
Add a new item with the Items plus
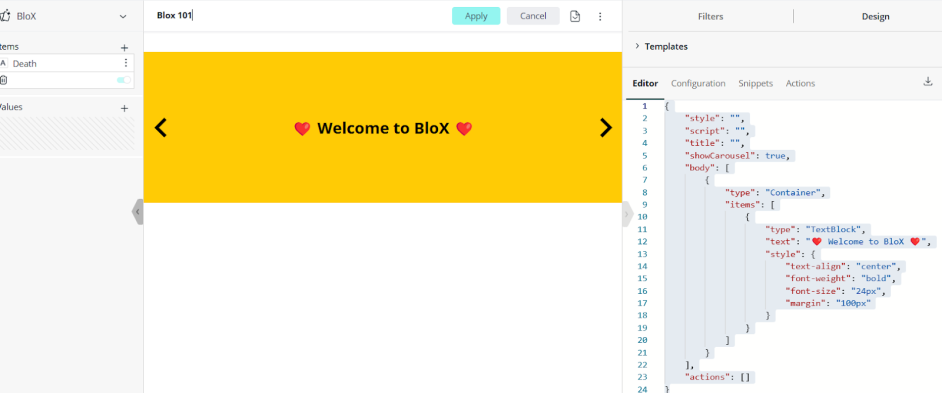tap(124, 47)
